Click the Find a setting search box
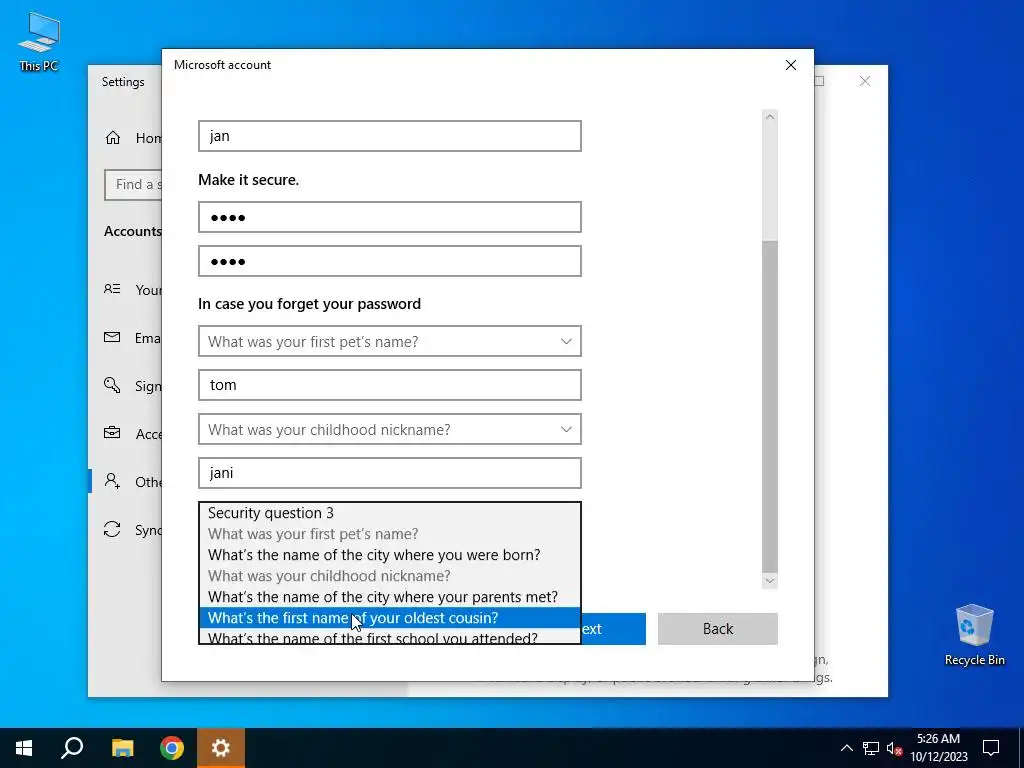Screen dimensions: 1024x768 click(133, 185)
